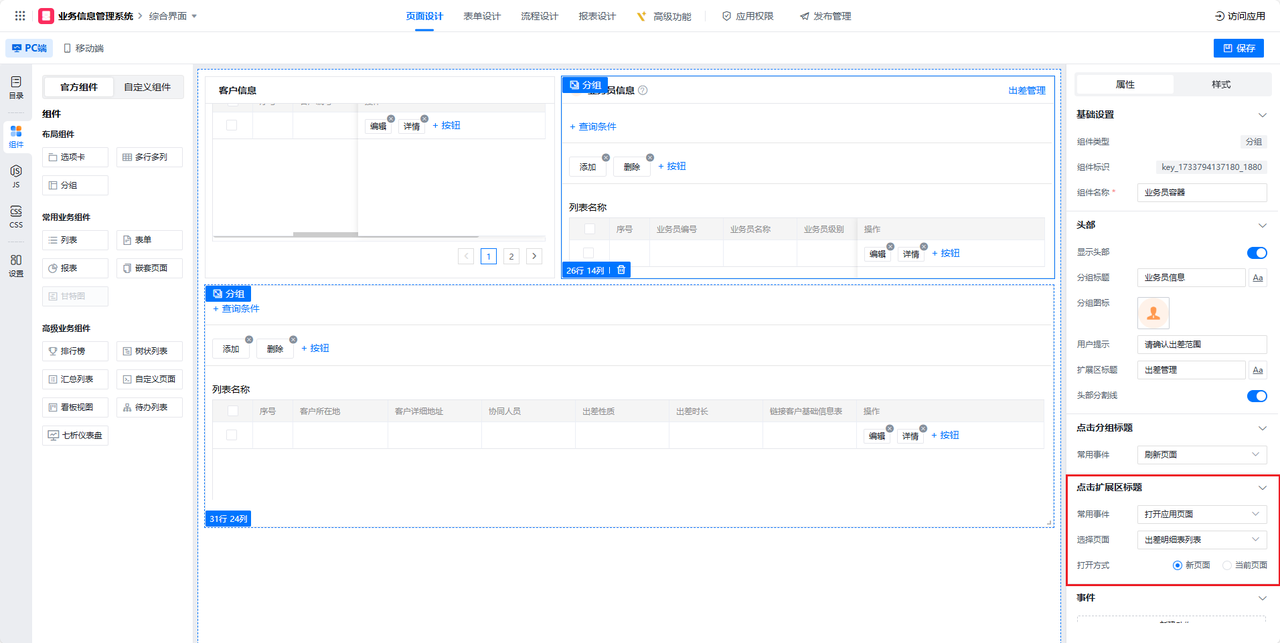This screenshot has width=1280, height=643.
Task: Click the 出差管理 link
Action: (x=1026, y=91)
